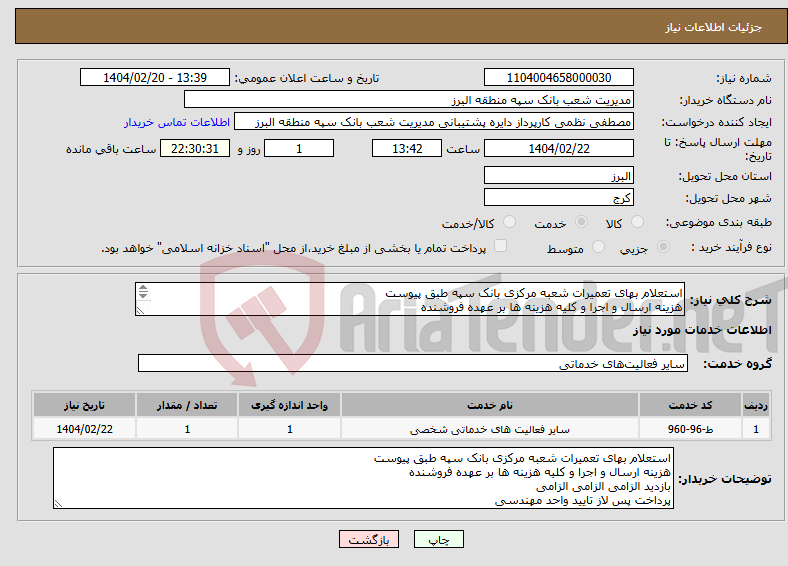The image size is (788, 566).
Task: Select the کالا/خدمت radio button
Action: pos(510,222)
